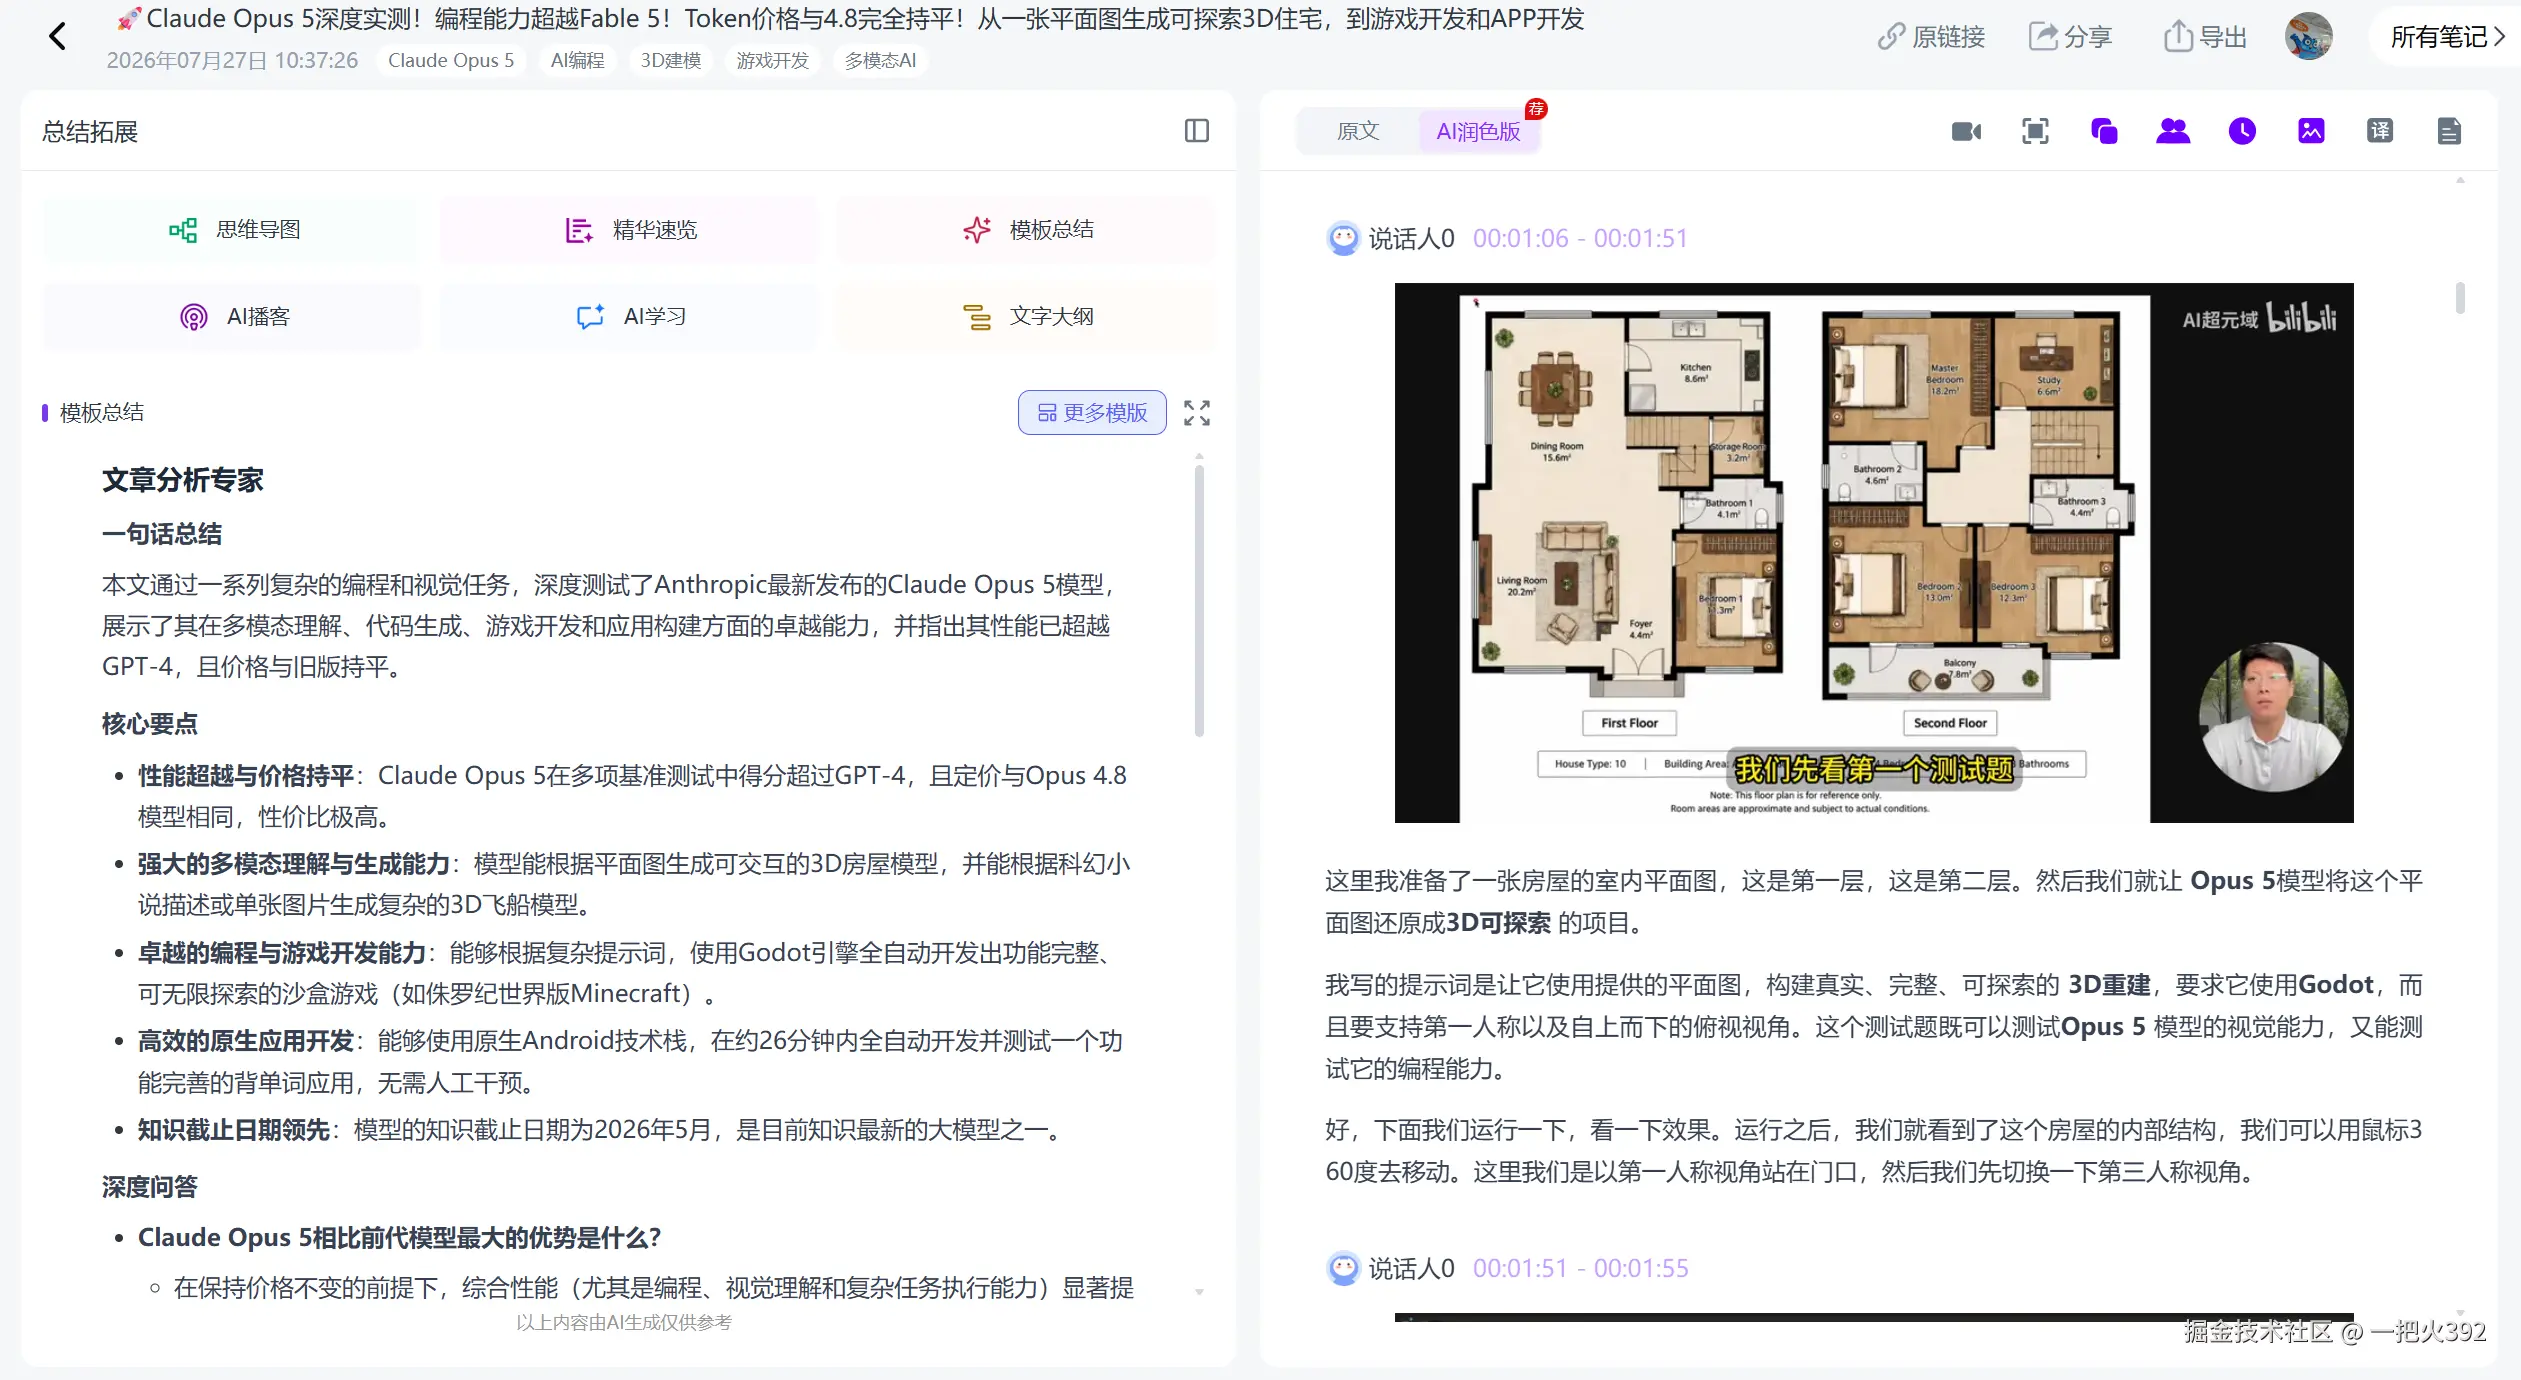
Task: Select the AI编程 tag
Action: [x=577, y=61]
